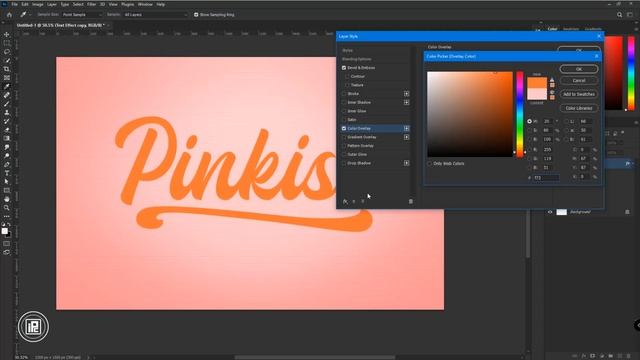
Task: Enable the Contour checkbox
Action: pos(347,76)
